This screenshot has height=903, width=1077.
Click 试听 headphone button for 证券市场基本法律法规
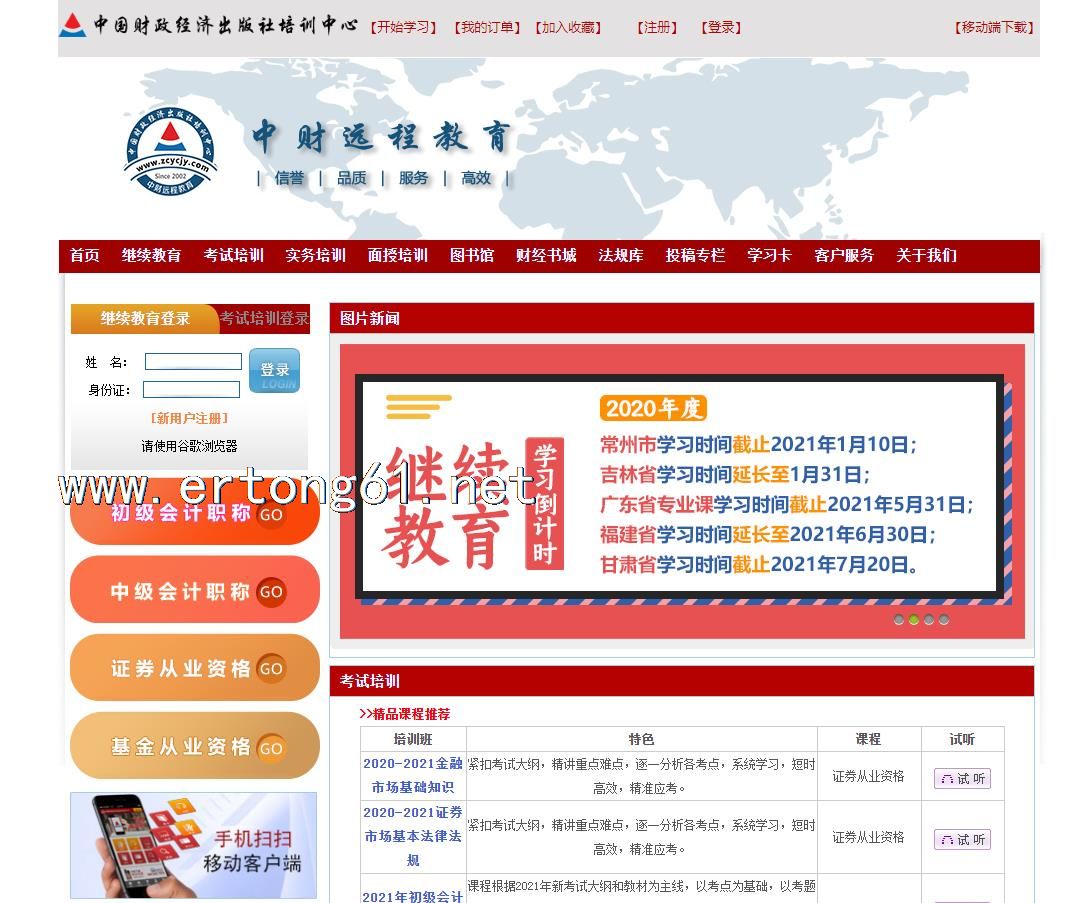[x=962, y=839]
